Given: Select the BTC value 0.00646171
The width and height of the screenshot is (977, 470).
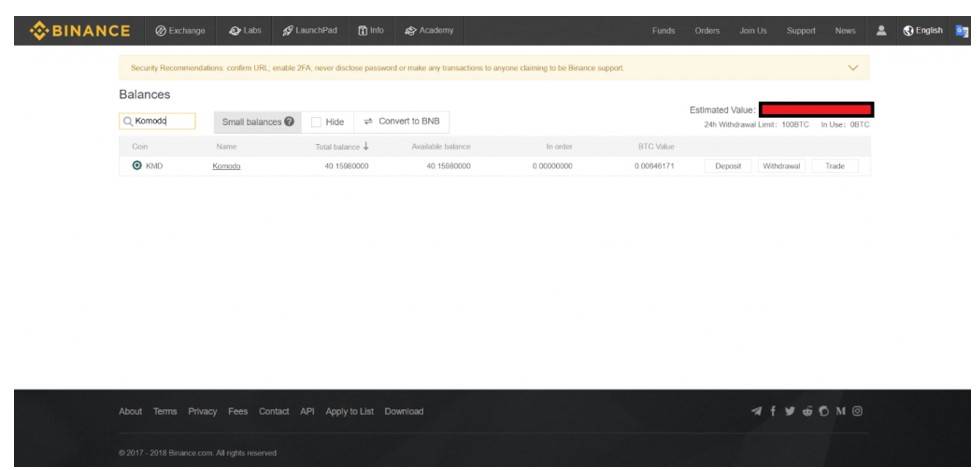Looking at the screenshot, I should [x=654, y=166].
